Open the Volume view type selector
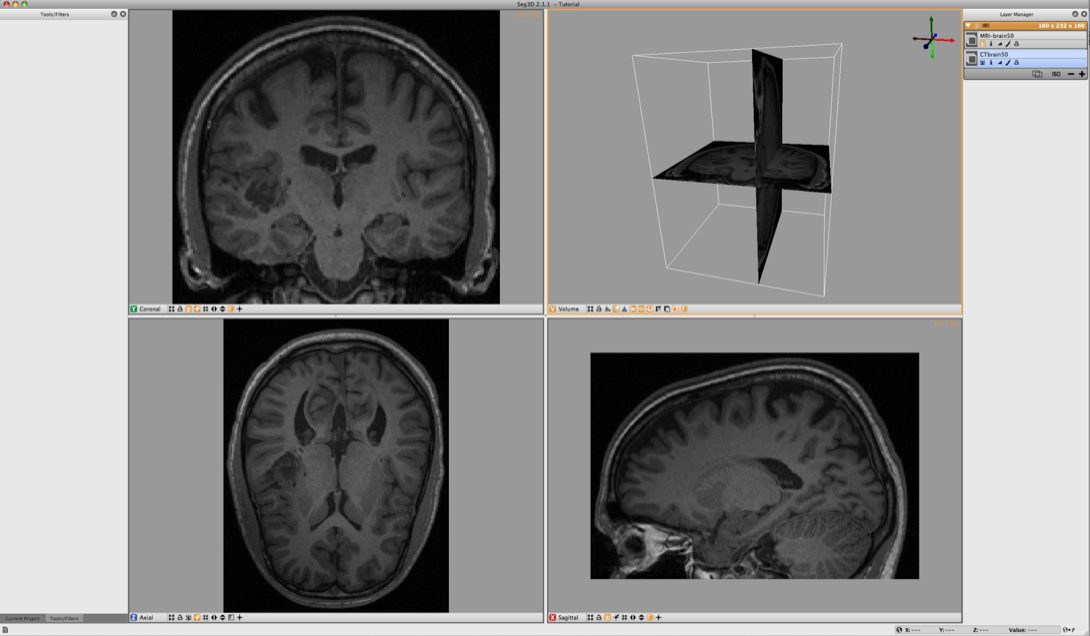The height and width of the screenshot is (636, 1090). click(x=564, y=309)
